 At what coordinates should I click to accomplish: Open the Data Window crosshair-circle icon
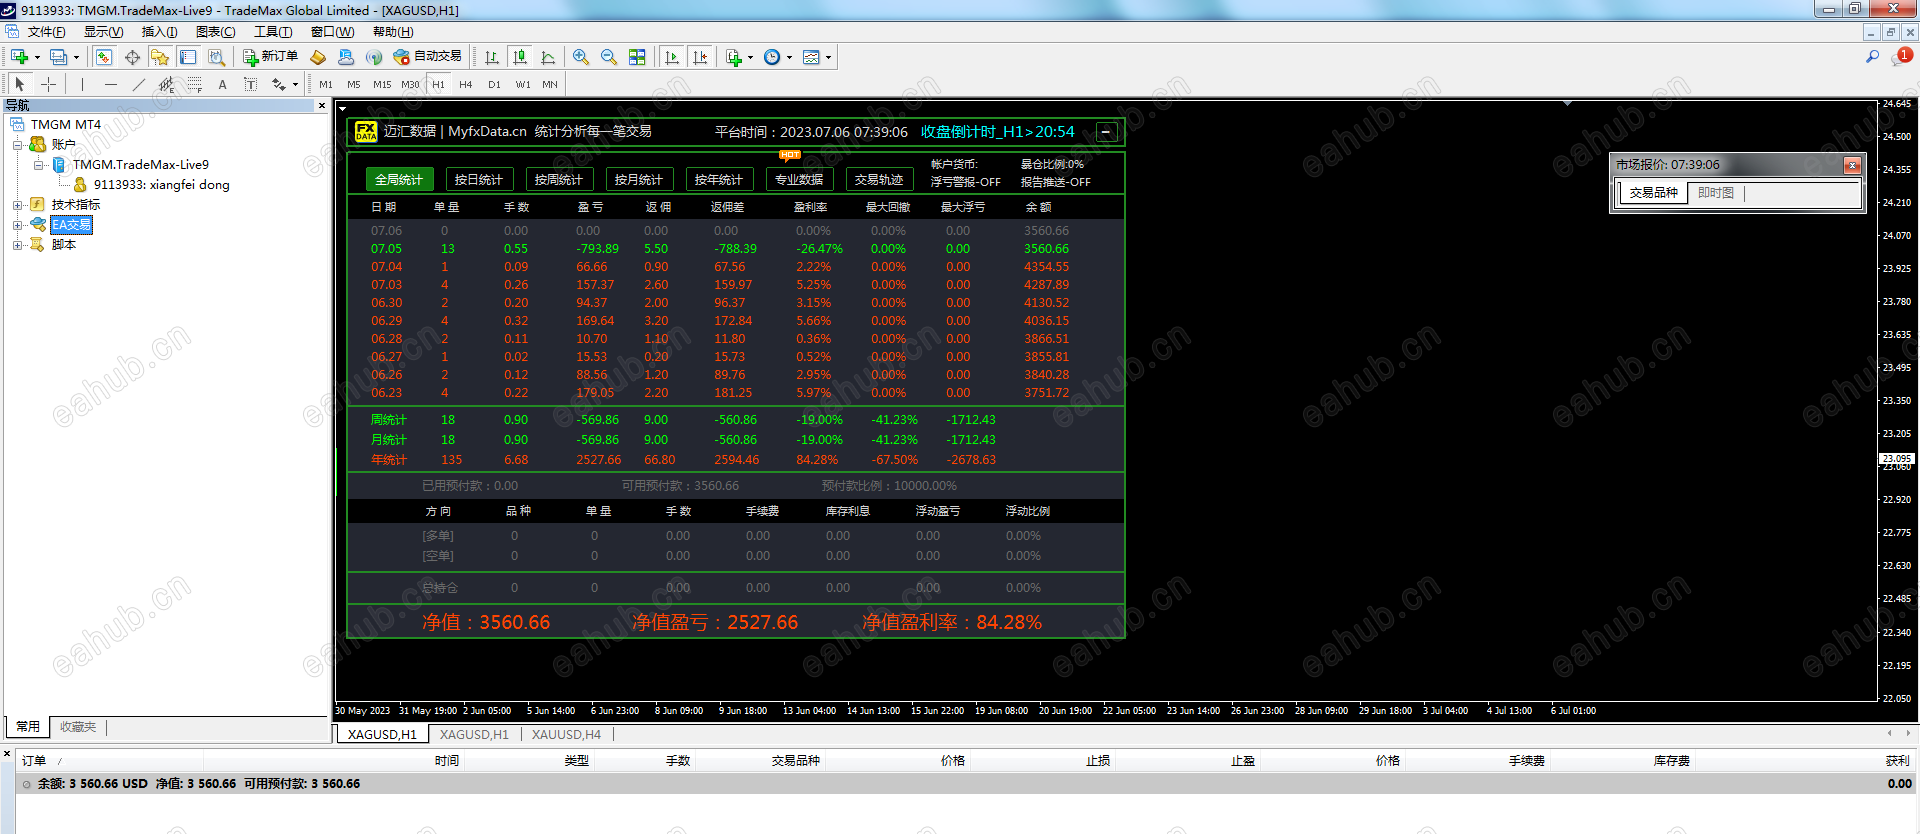[132, 57]
